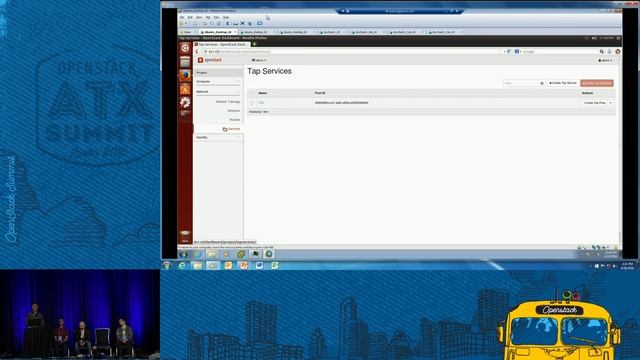640x360 pixels.
Task: Open the row actions dropdown arrow beside Create Tap Flow
Action: click(x=611, y=103)
